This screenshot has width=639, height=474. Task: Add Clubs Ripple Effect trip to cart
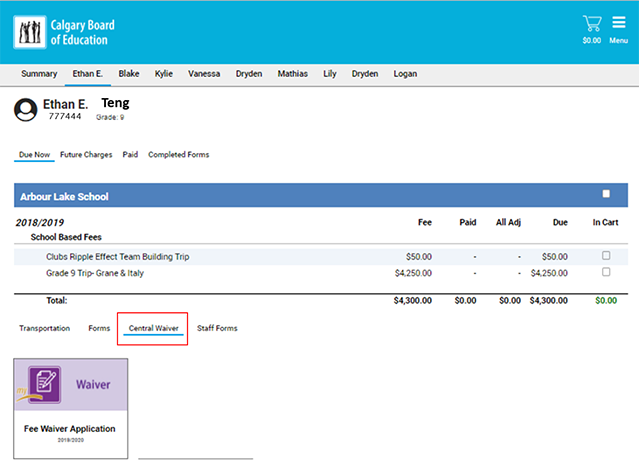coord(605,256)
